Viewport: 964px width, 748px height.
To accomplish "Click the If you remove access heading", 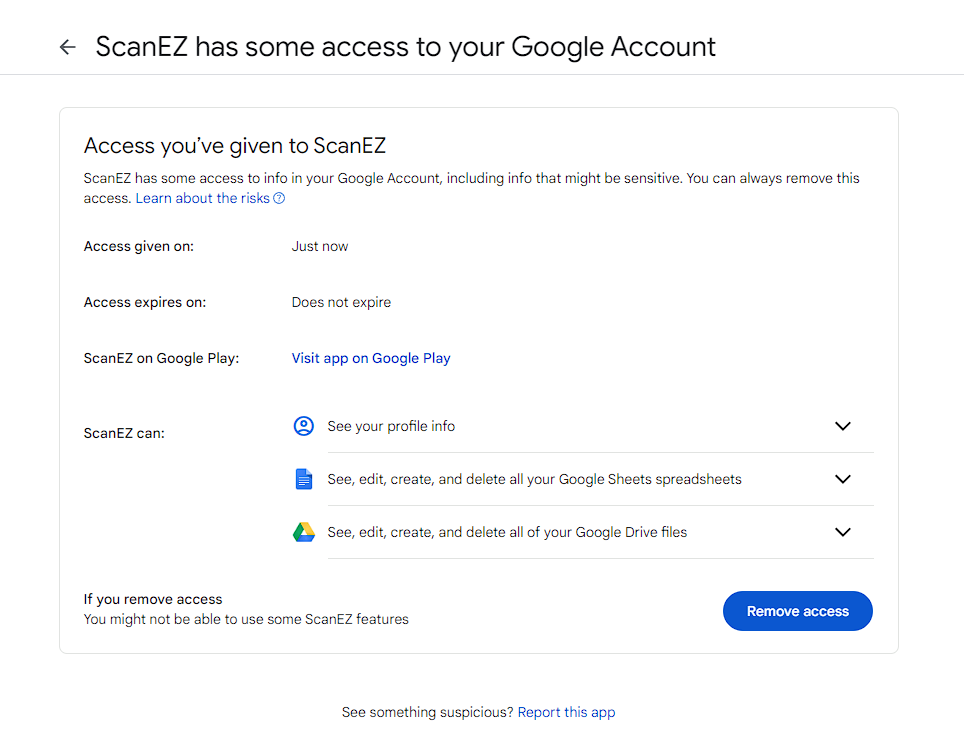I will click(153, 599).
